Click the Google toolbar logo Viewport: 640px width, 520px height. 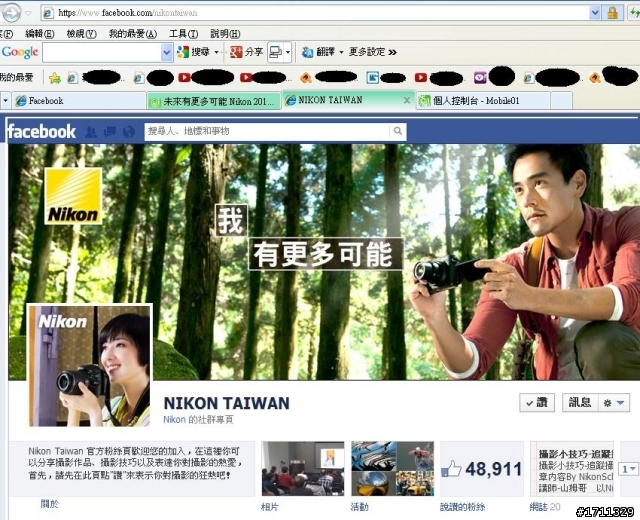(x=20, y=52)
